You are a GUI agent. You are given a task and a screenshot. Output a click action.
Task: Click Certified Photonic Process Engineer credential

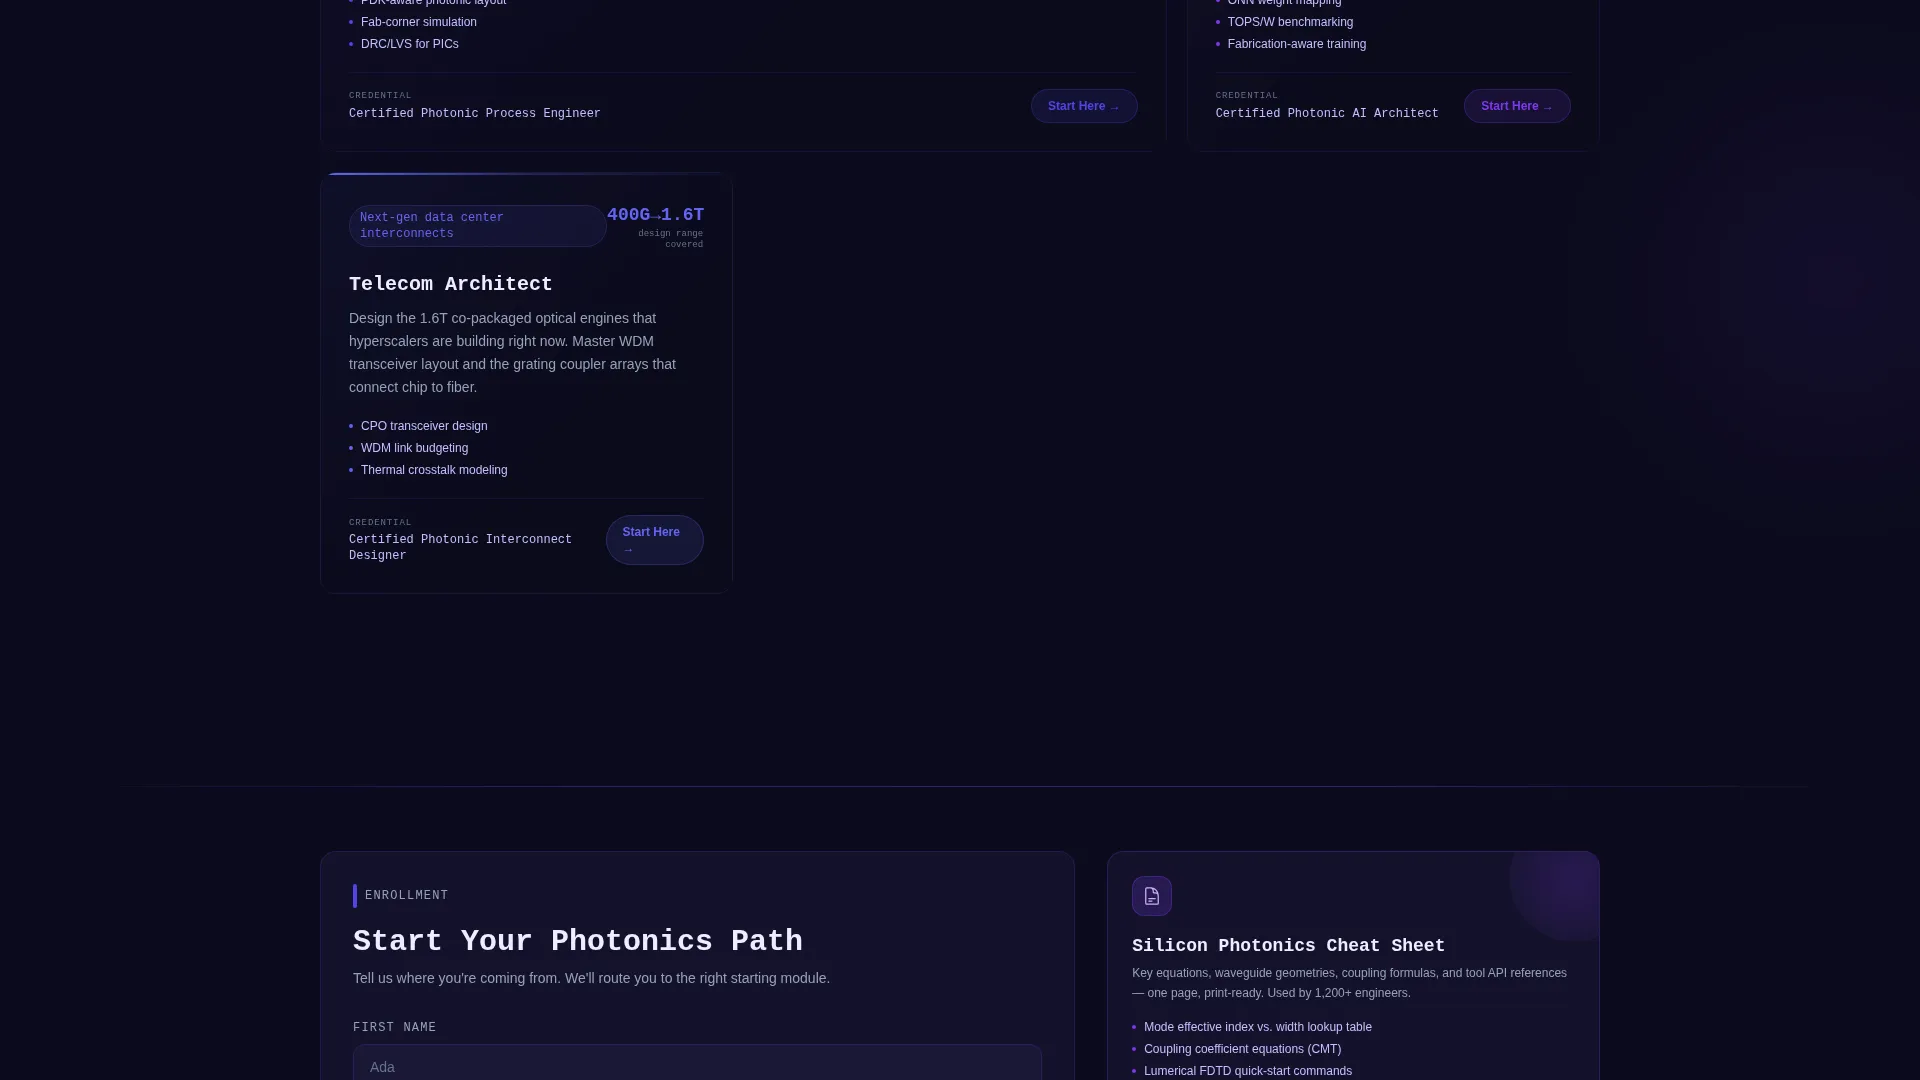[x=475, y=114]
